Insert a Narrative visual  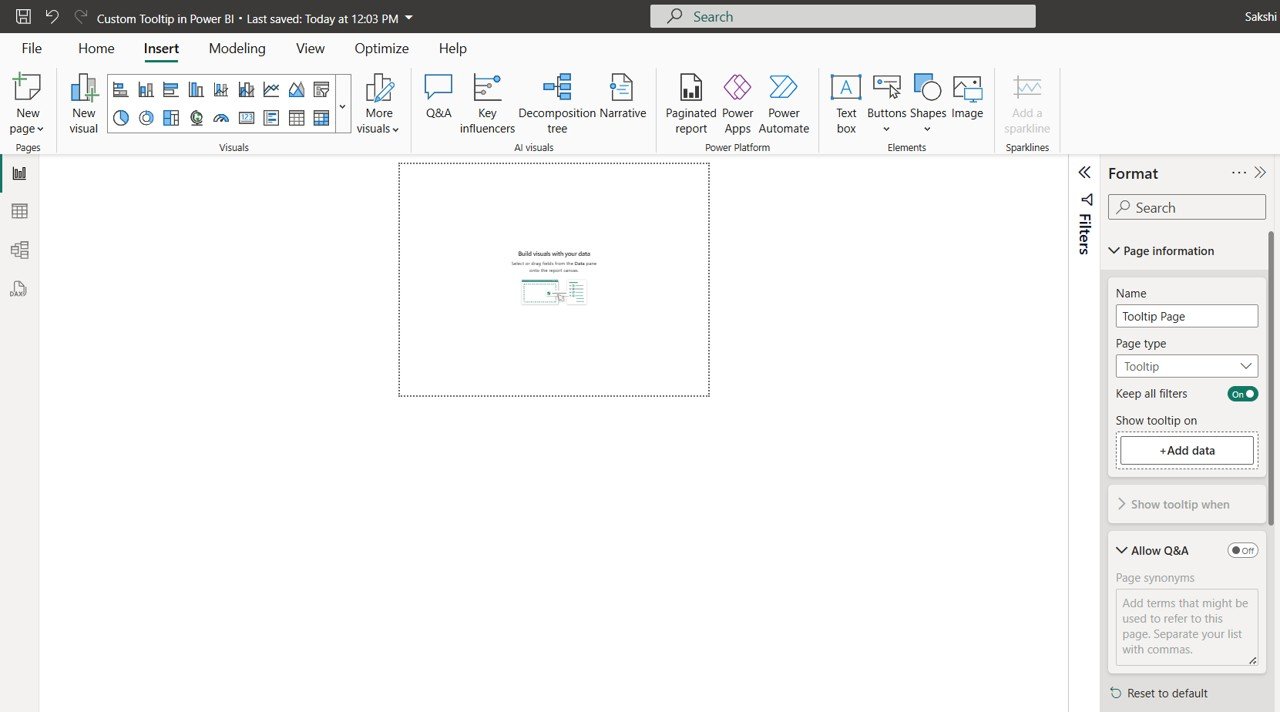tap(623, 98)
